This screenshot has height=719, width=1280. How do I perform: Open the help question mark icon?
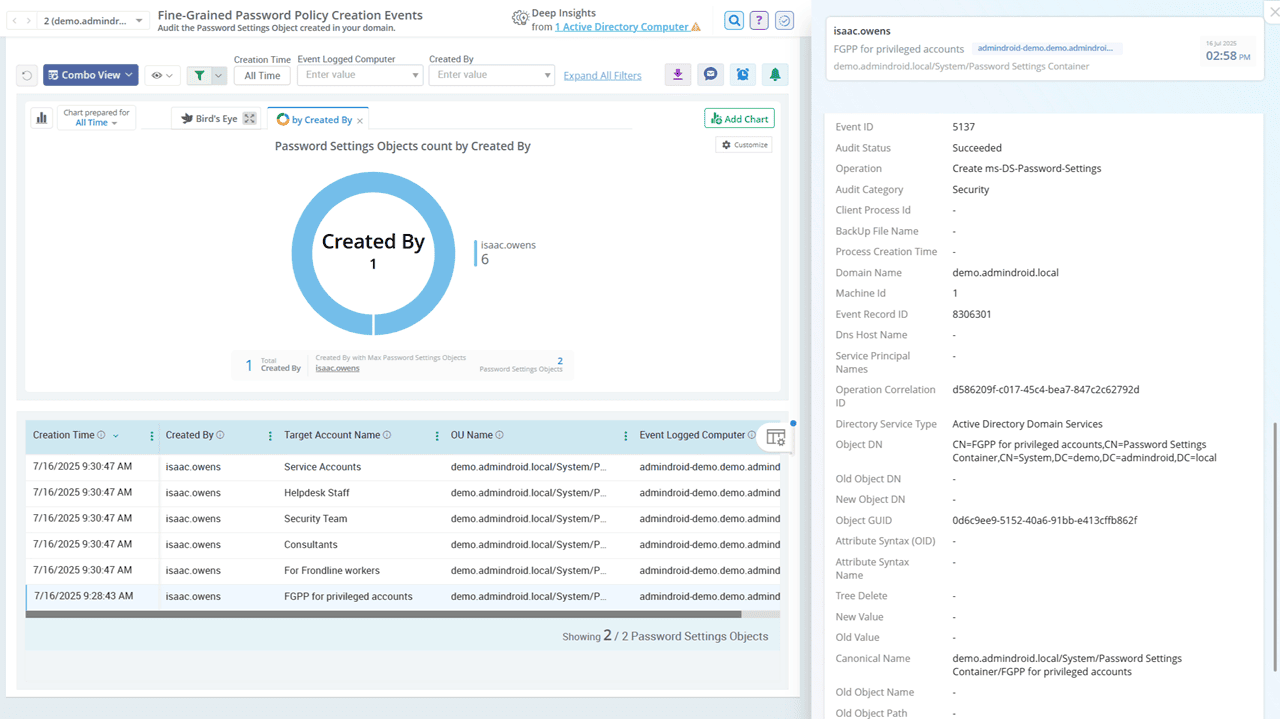759,20
